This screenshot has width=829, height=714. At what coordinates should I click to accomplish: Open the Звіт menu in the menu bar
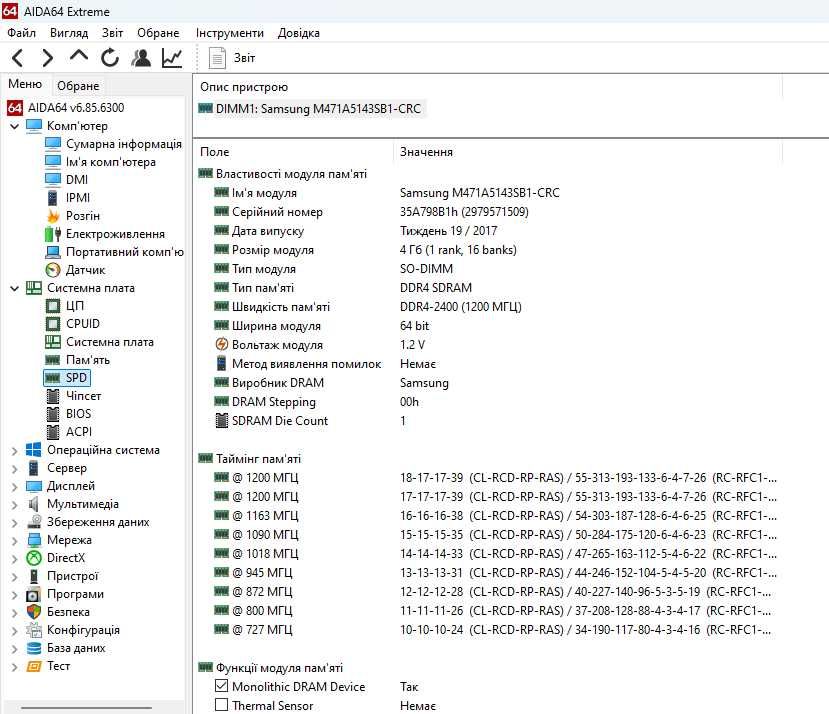[x=112, y=33]
